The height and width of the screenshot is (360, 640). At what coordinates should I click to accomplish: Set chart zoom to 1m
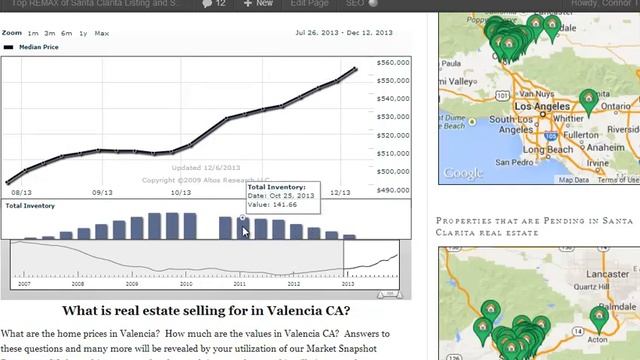(x=33, y=33)
